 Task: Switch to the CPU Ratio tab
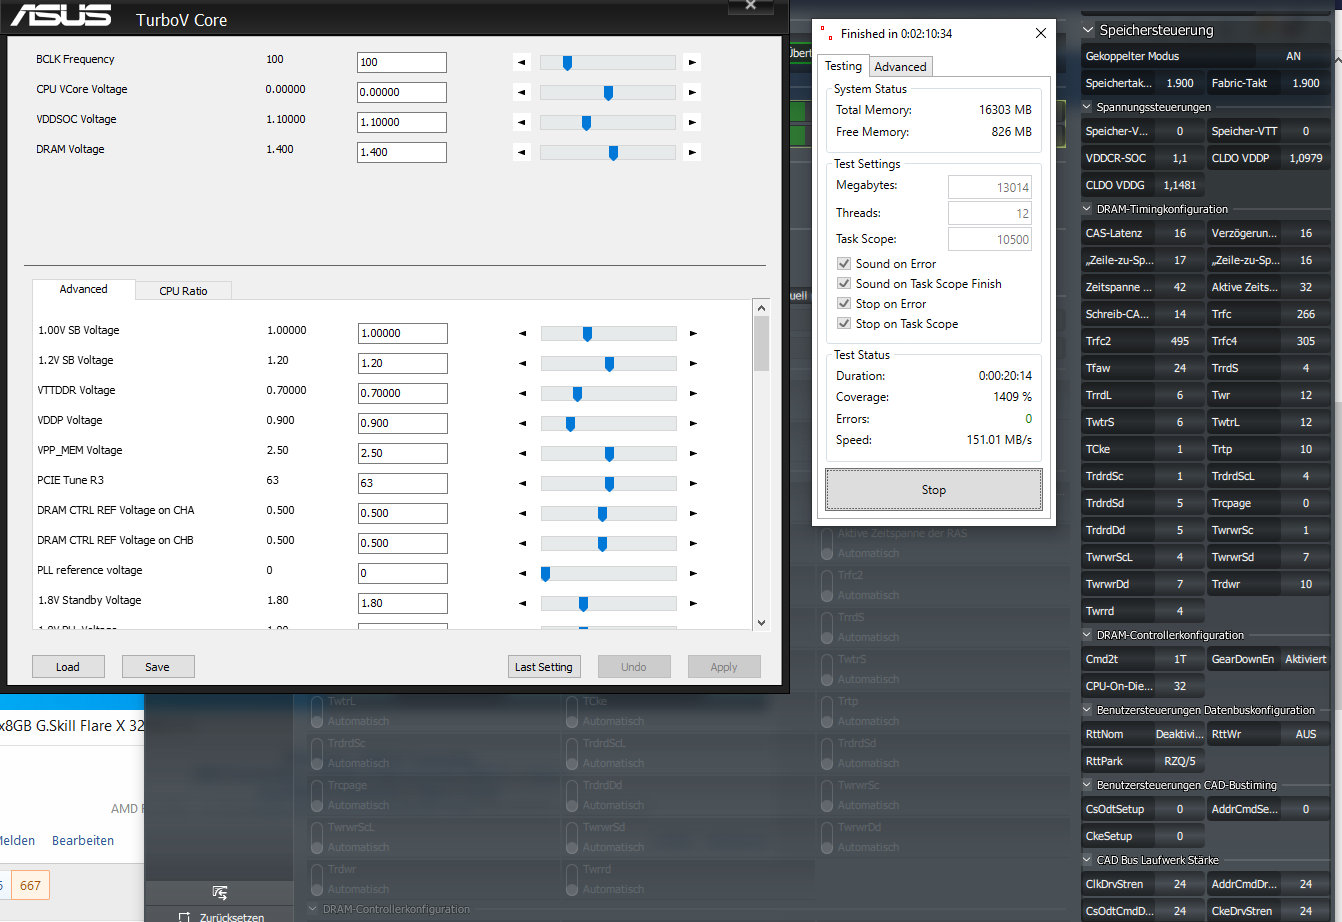184,291
